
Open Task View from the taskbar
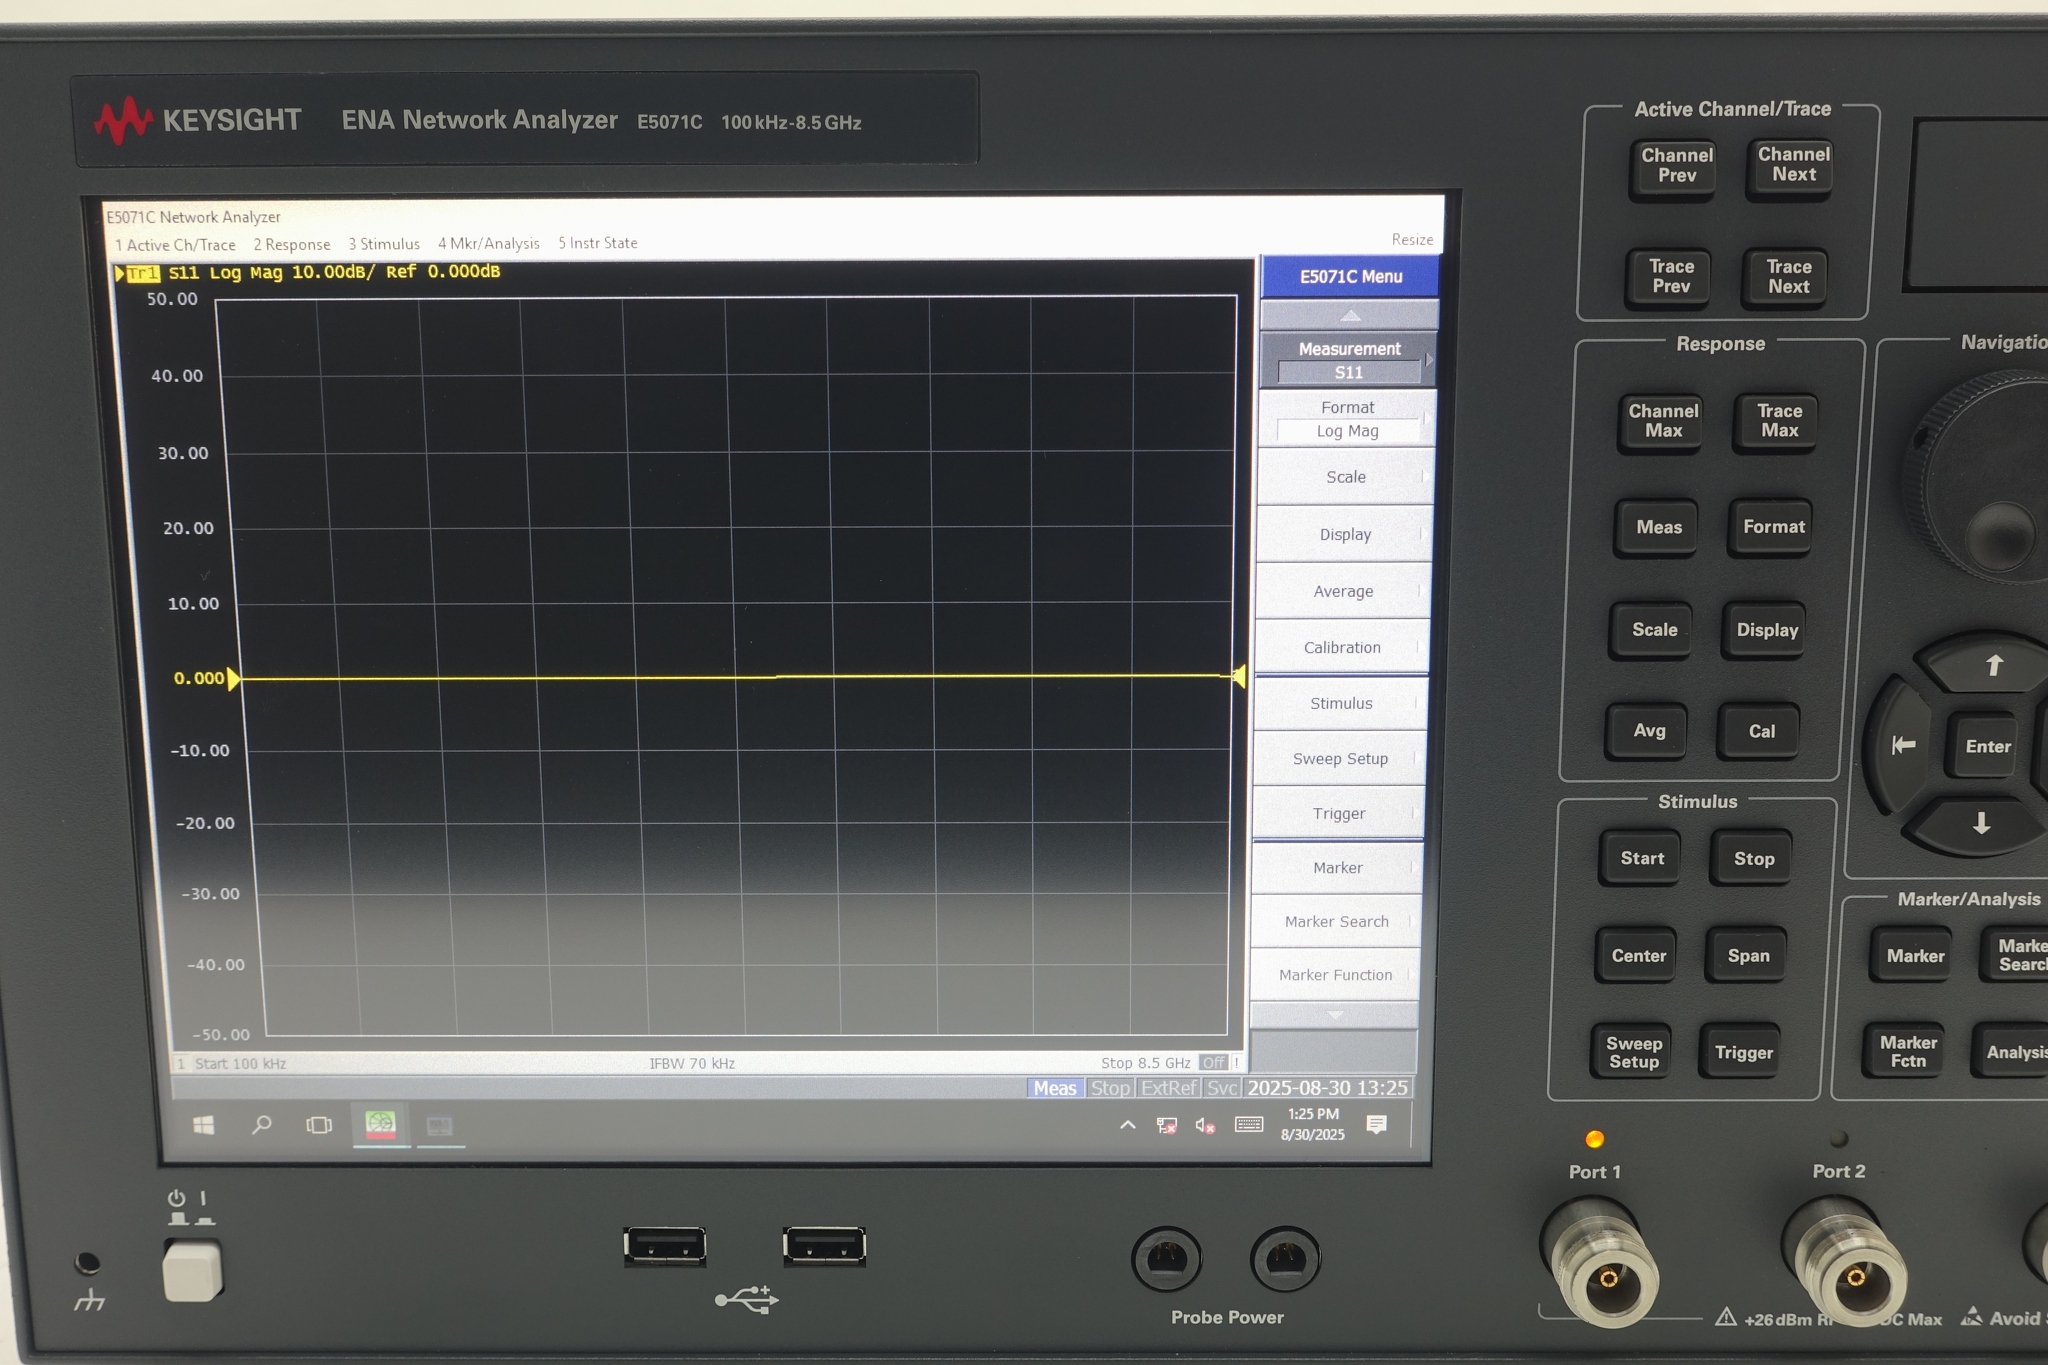click(x=317, y=1124)
